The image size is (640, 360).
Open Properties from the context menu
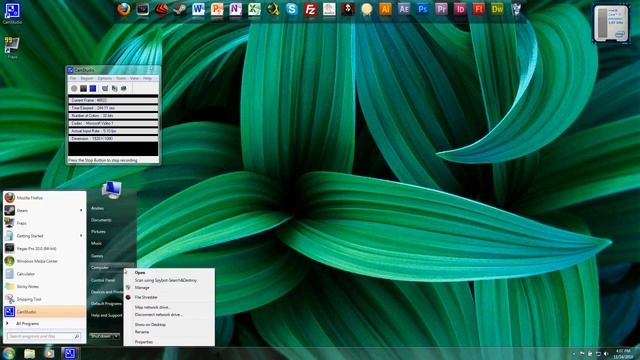169,342
